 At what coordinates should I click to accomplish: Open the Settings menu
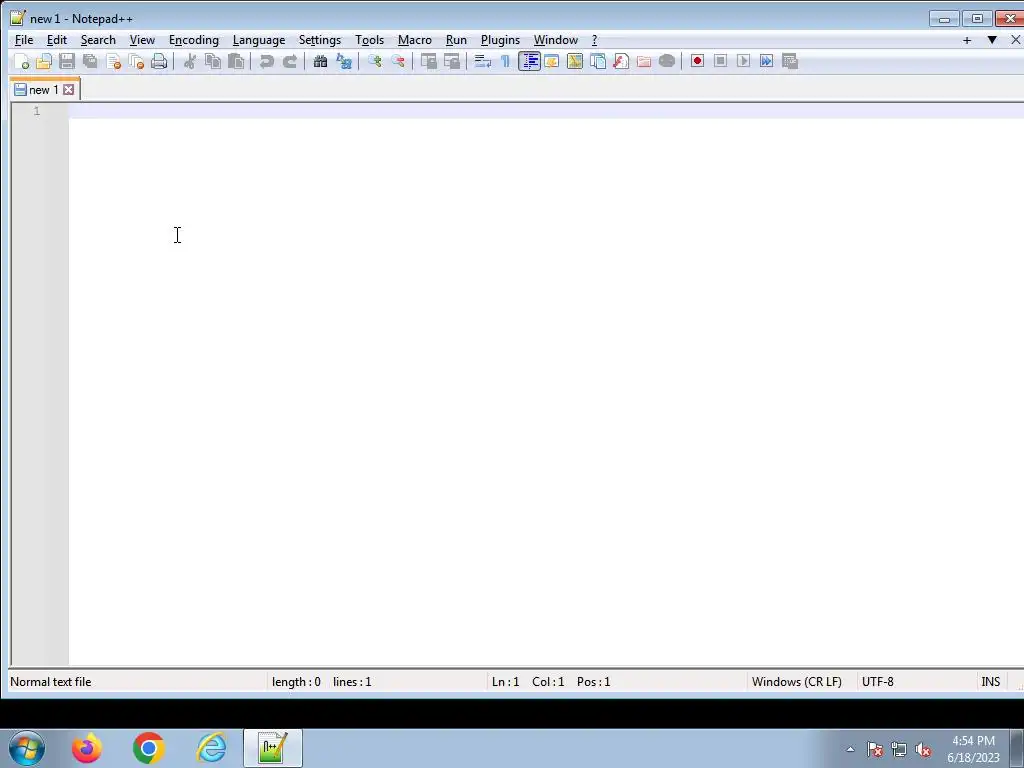click(x=320, y=40)
